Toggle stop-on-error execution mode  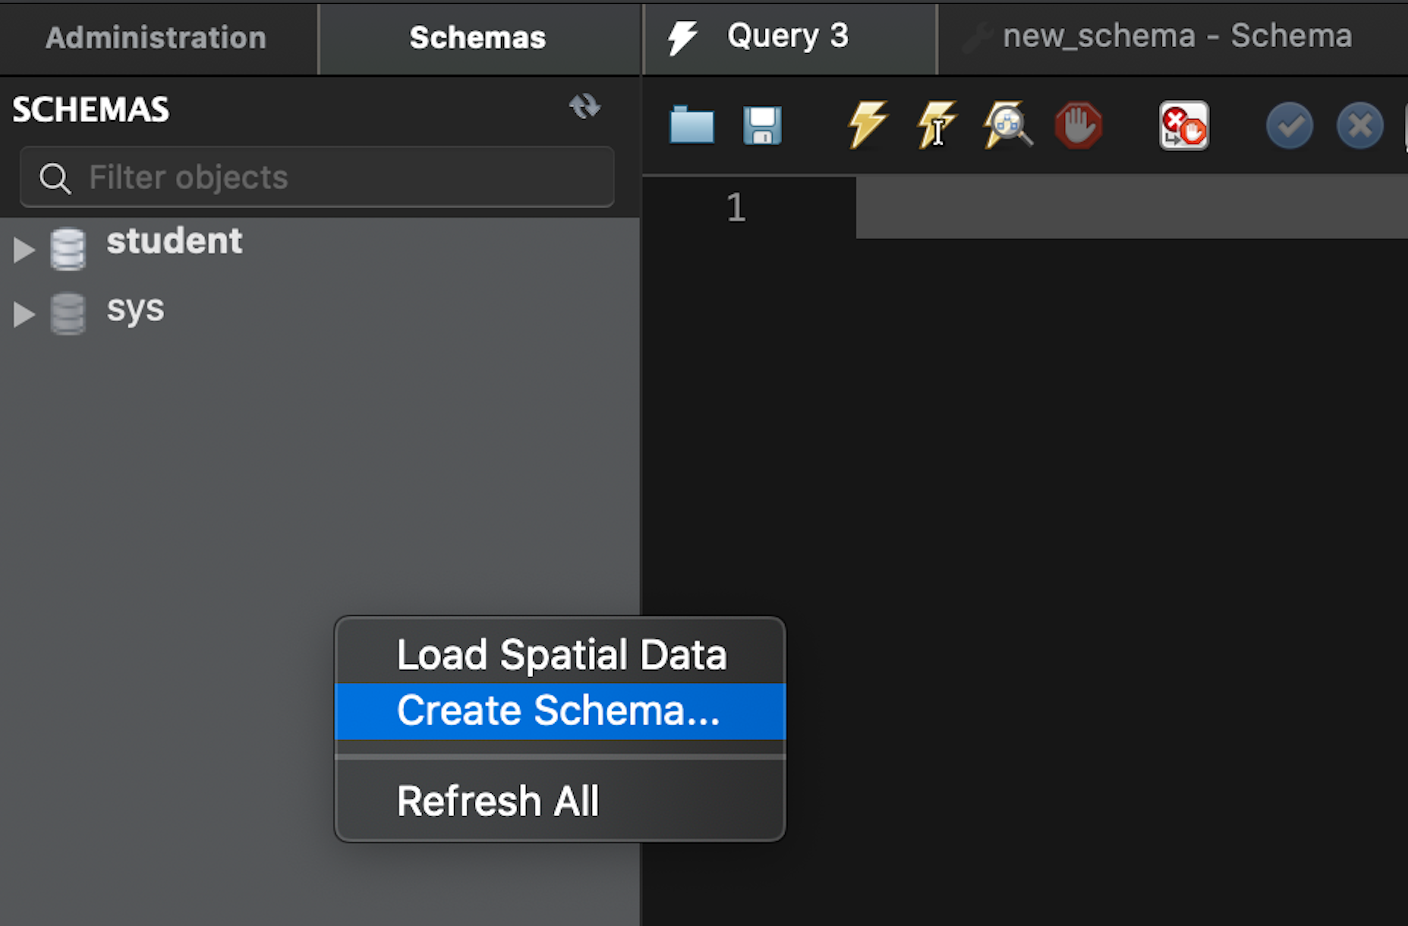(x=1184, y=126)
